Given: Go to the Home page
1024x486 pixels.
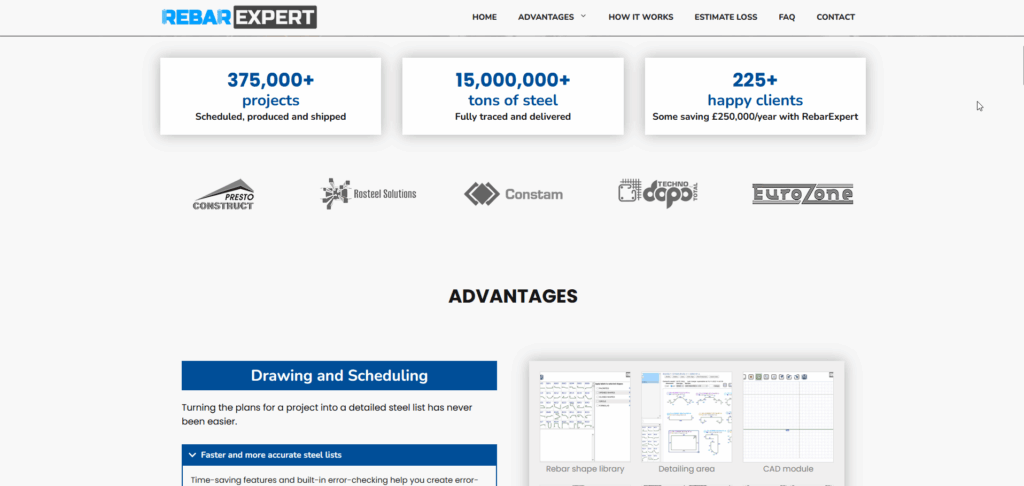Looking at the screenshot, I should click(484, 17).
